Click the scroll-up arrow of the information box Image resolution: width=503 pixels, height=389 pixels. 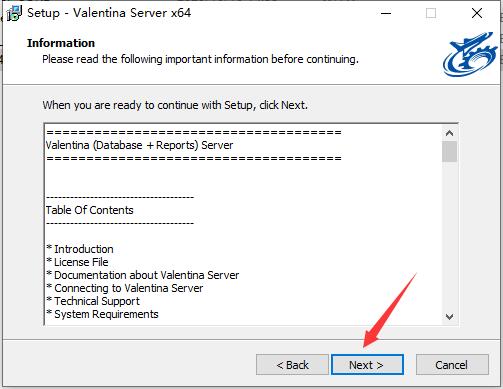449,133
